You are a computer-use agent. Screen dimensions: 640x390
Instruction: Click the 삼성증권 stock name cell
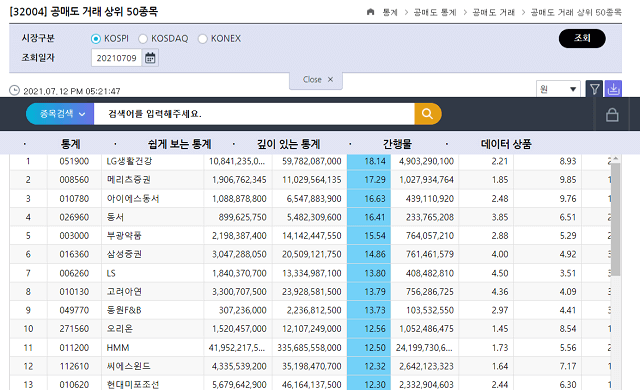152,254
